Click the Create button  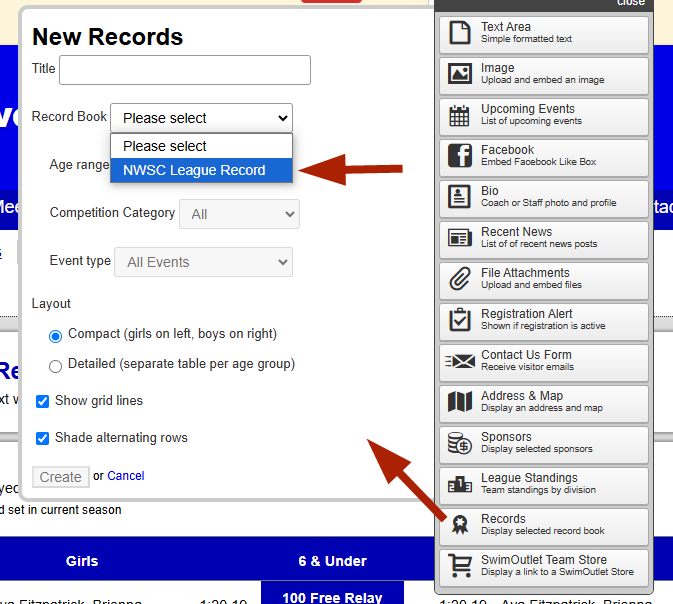click(x=61, y=477)
